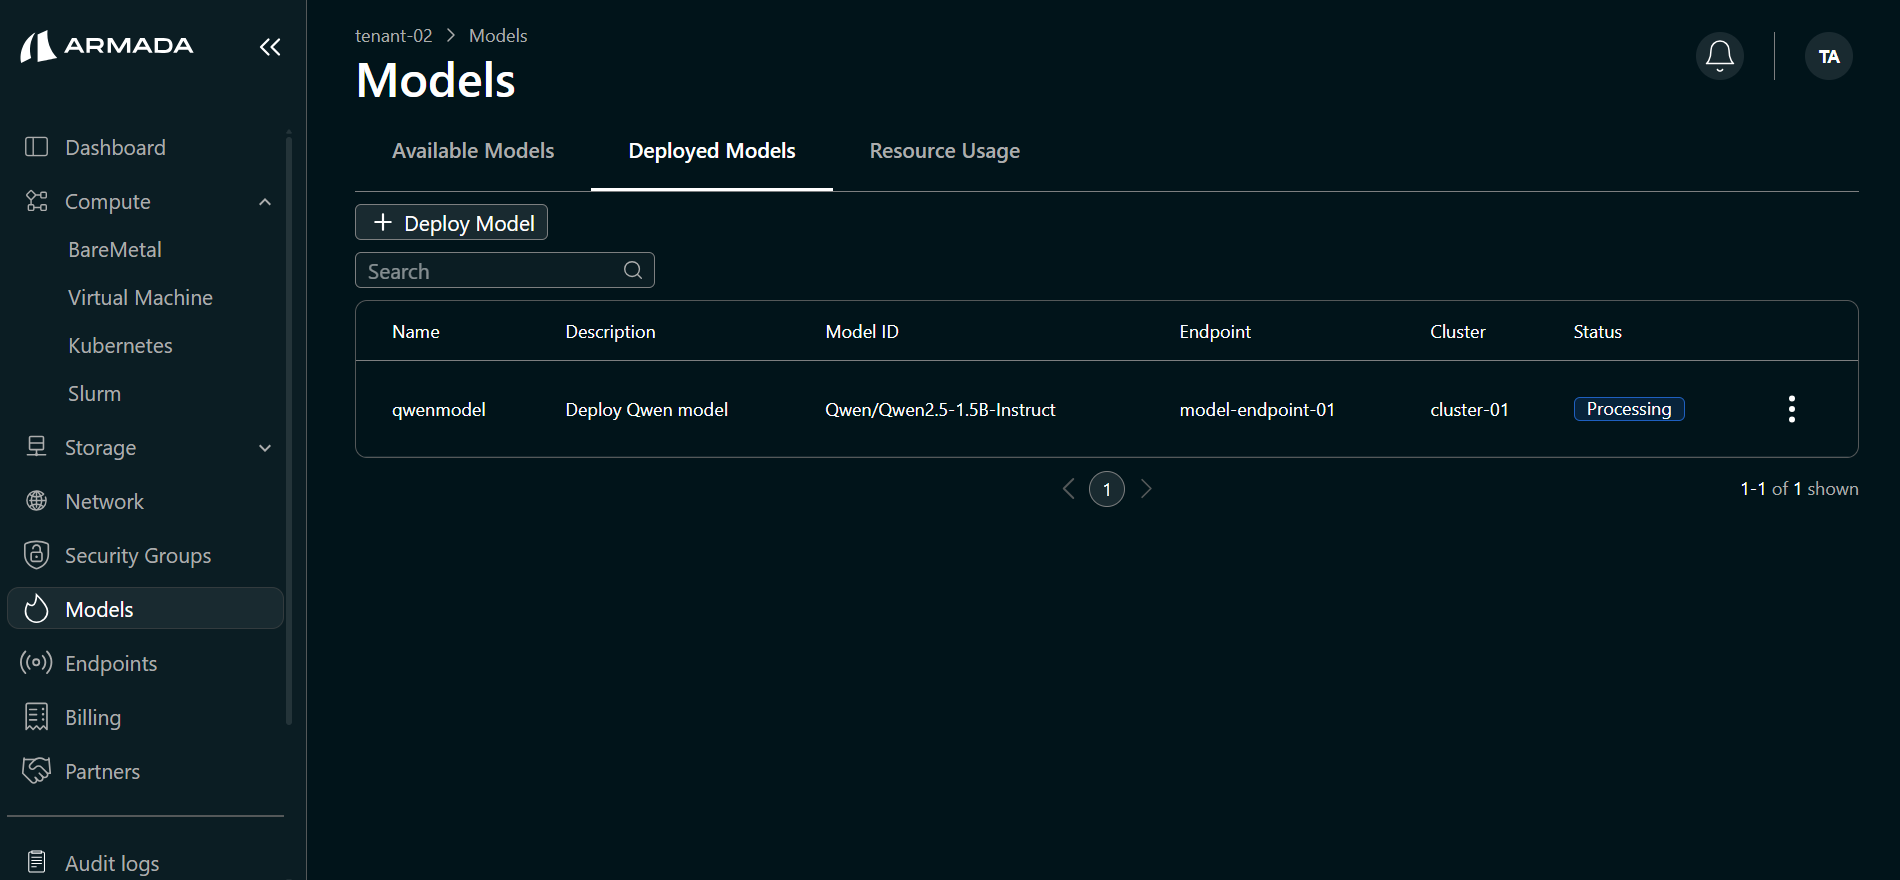Click the qwenmodel name cell
The image size is (1900, 880).
439,410
